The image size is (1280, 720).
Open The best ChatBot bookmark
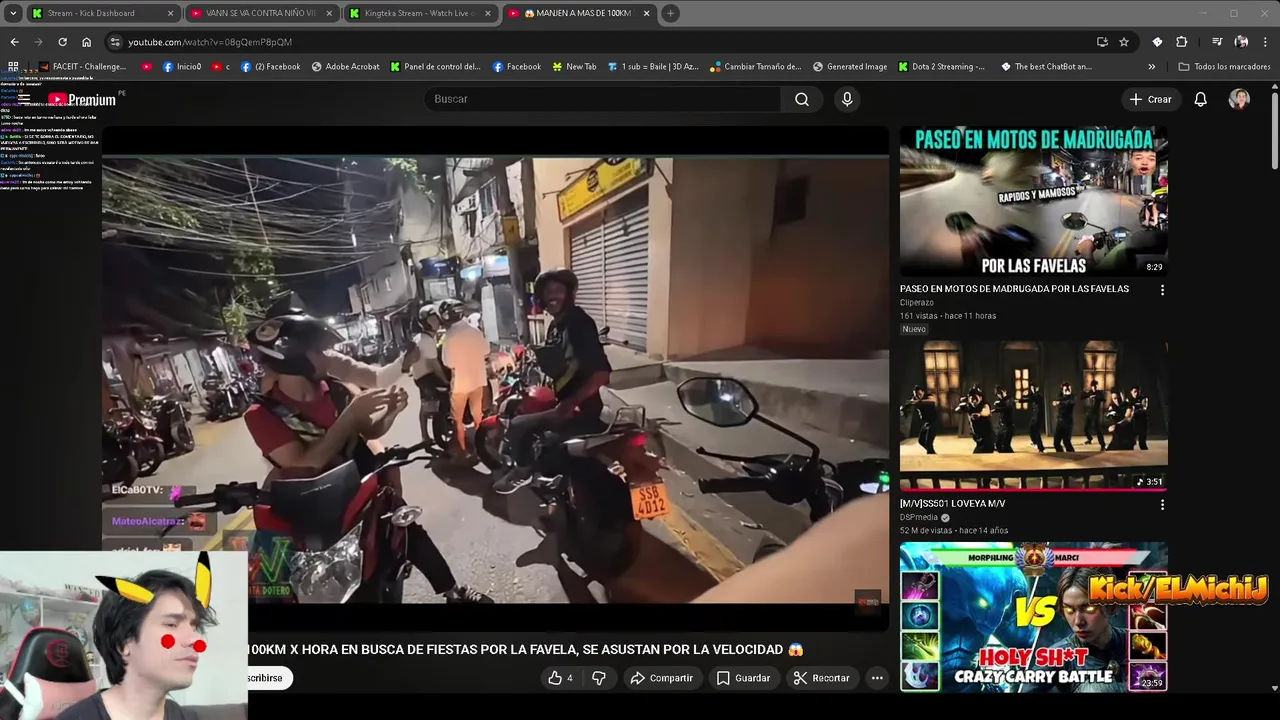coord(1045,67)
